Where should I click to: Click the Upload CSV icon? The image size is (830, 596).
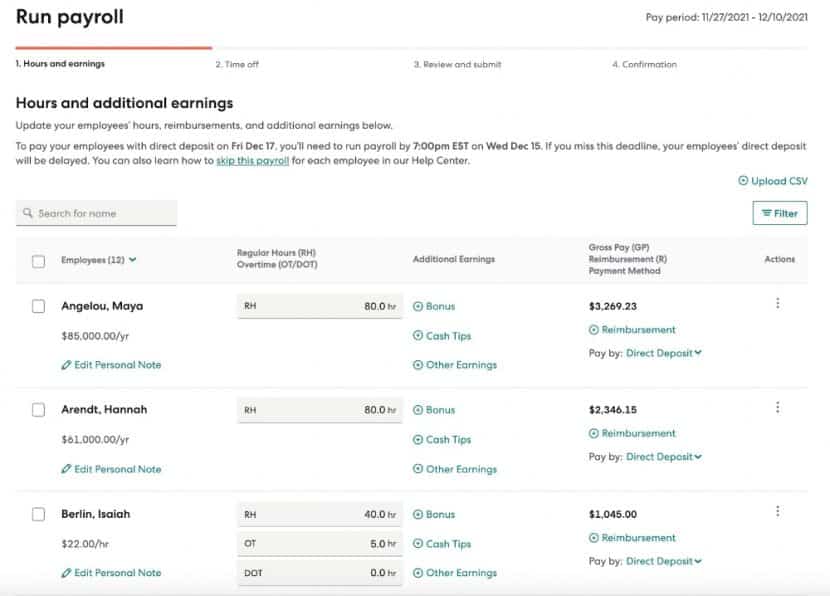tap(741, 181)
